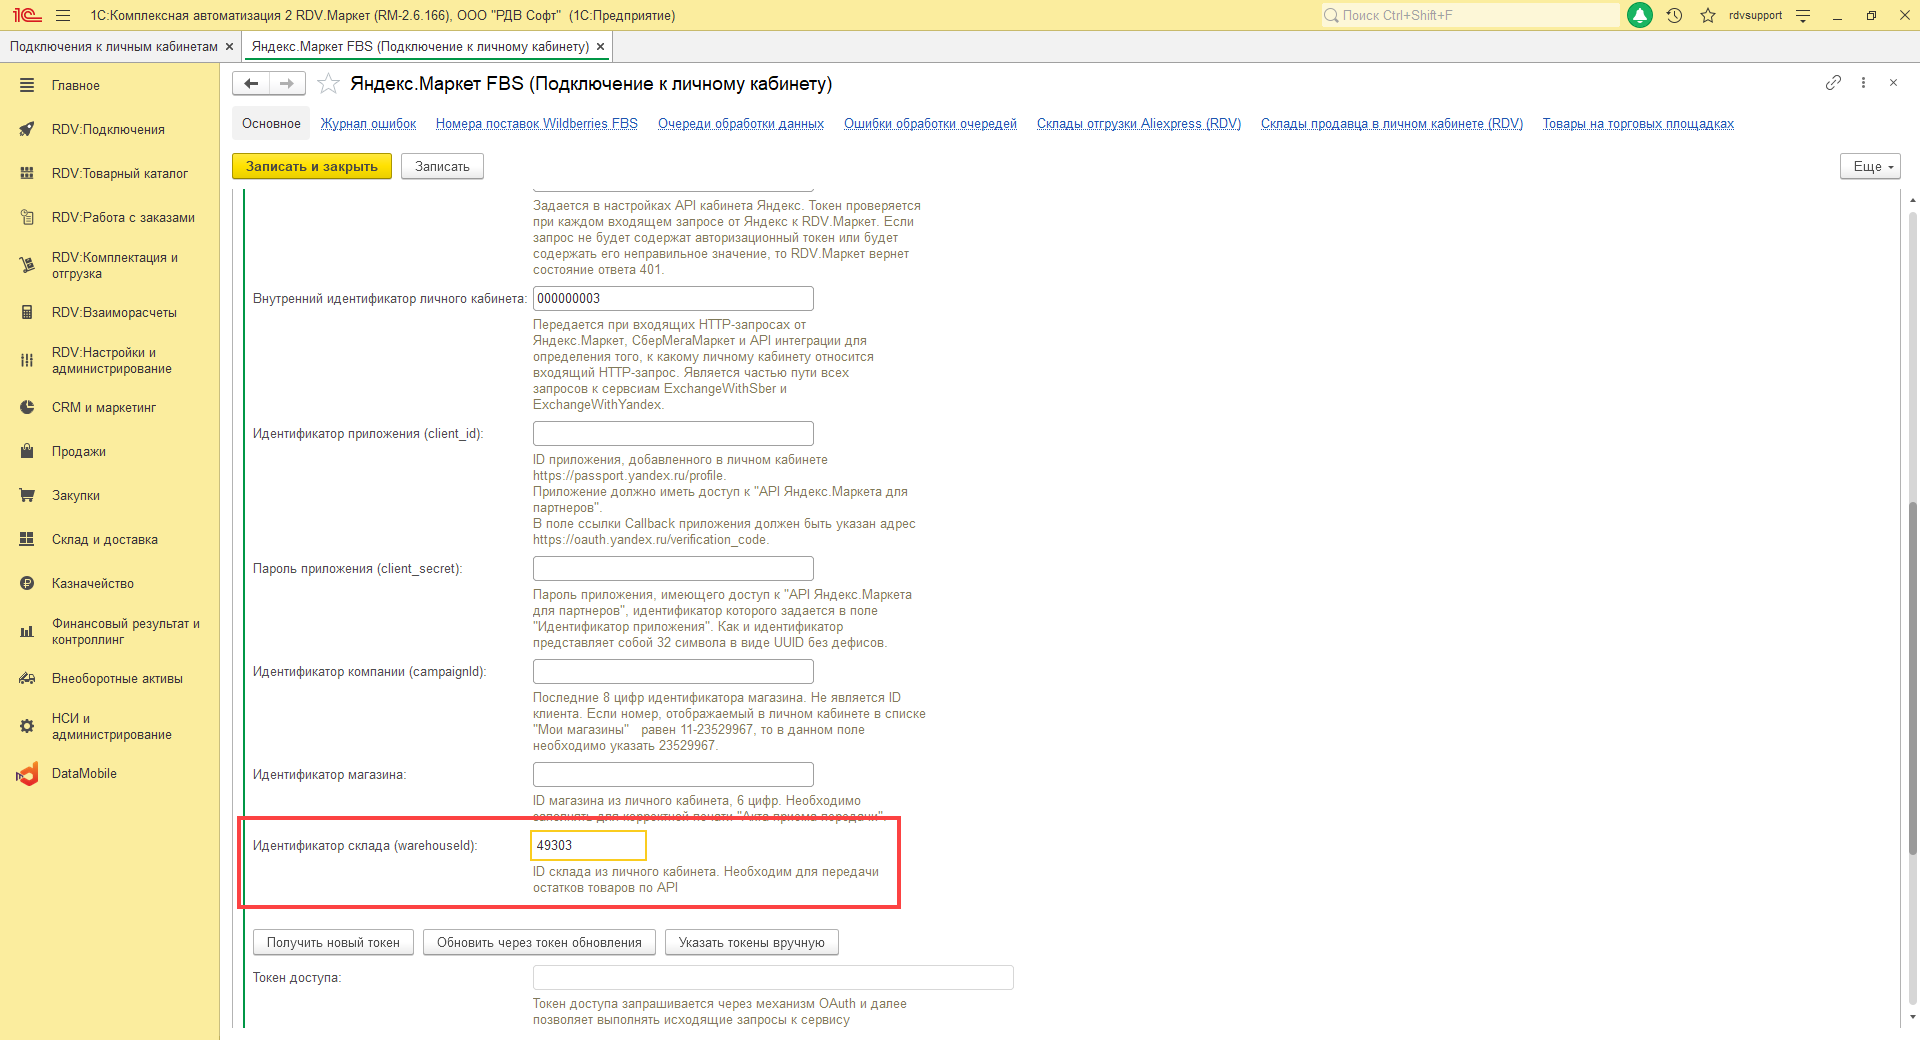
Task: Open Склады отгрузки Aliexpress (RDV) link
Action: click(1139, 124)
